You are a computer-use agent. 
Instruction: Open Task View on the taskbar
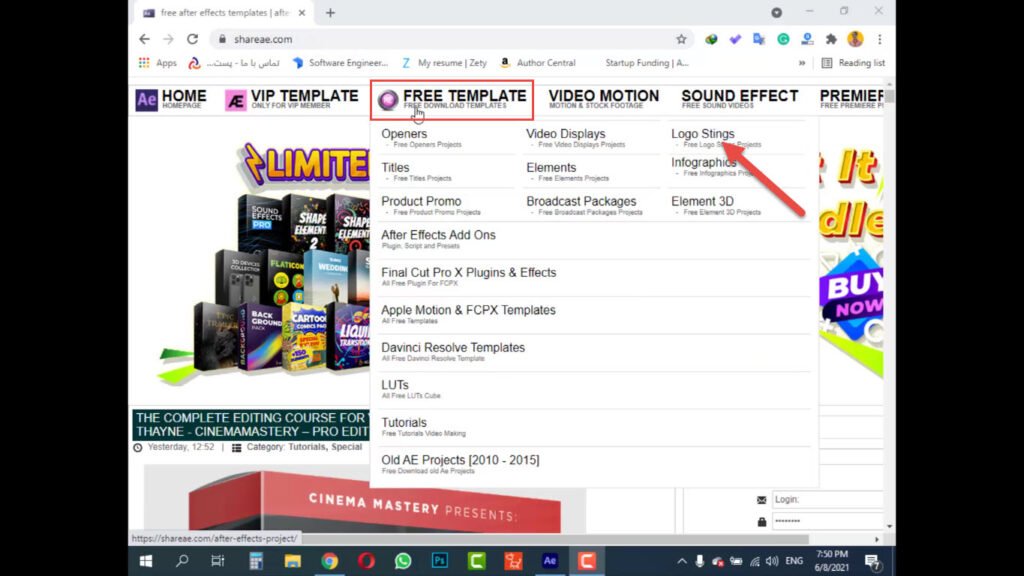217,561
